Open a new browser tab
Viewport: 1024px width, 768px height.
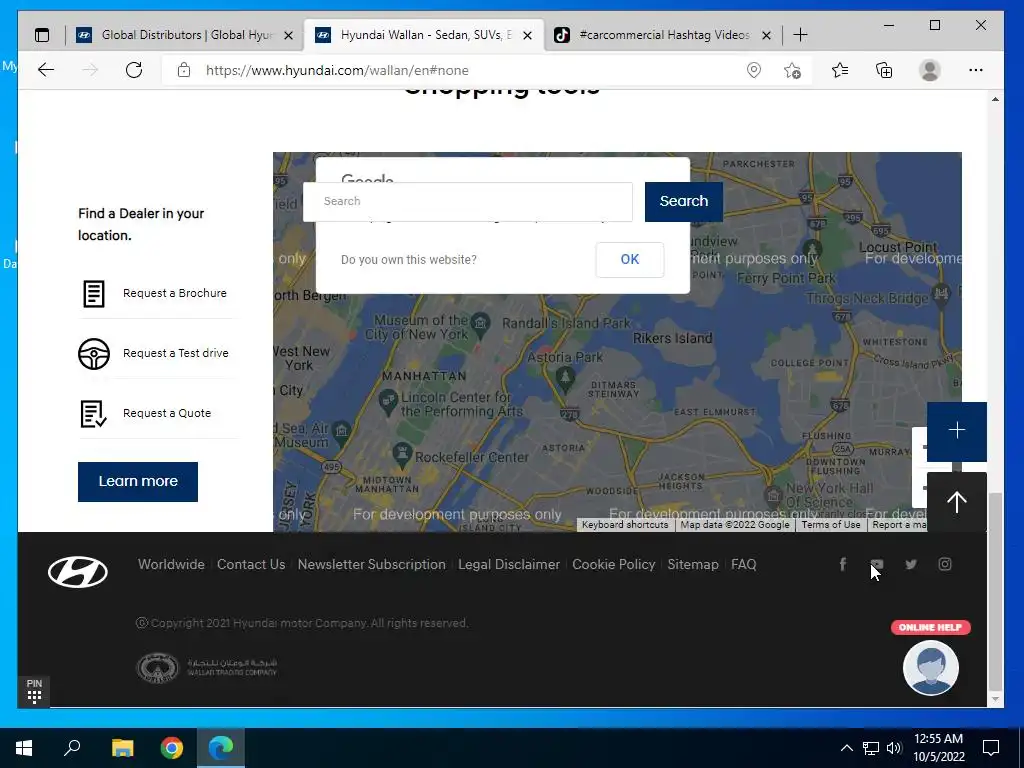click(800, 35)
